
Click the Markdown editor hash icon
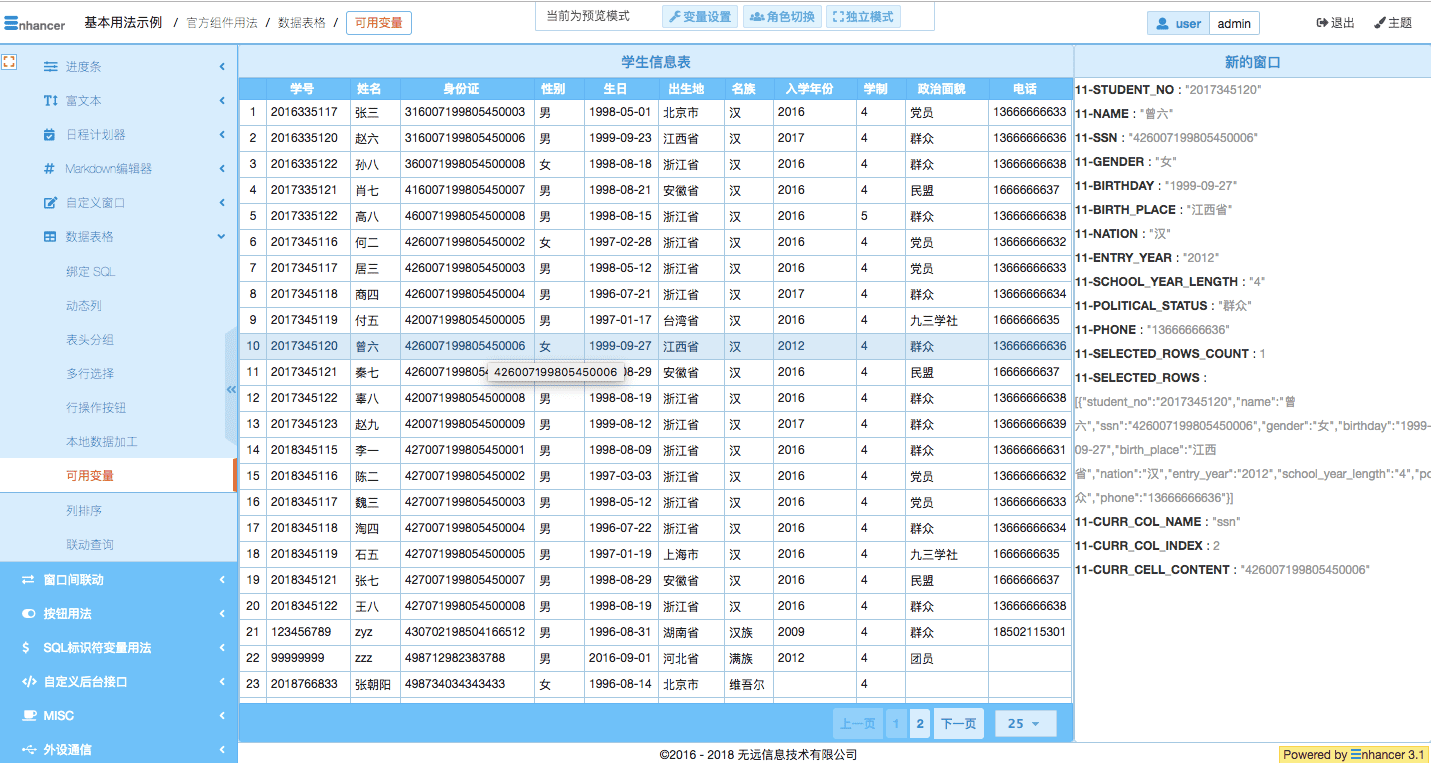point(50,169)
